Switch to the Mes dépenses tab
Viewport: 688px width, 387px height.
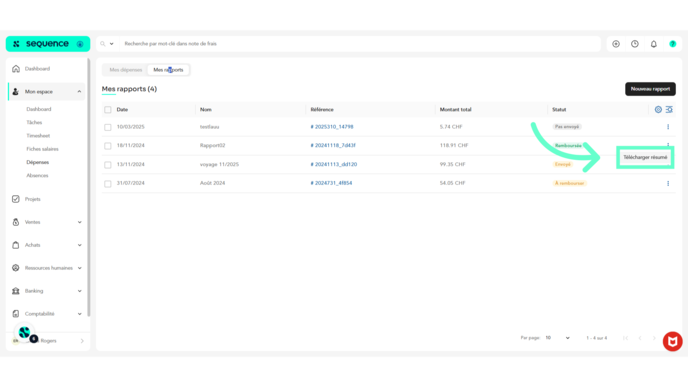pos(125,70)
